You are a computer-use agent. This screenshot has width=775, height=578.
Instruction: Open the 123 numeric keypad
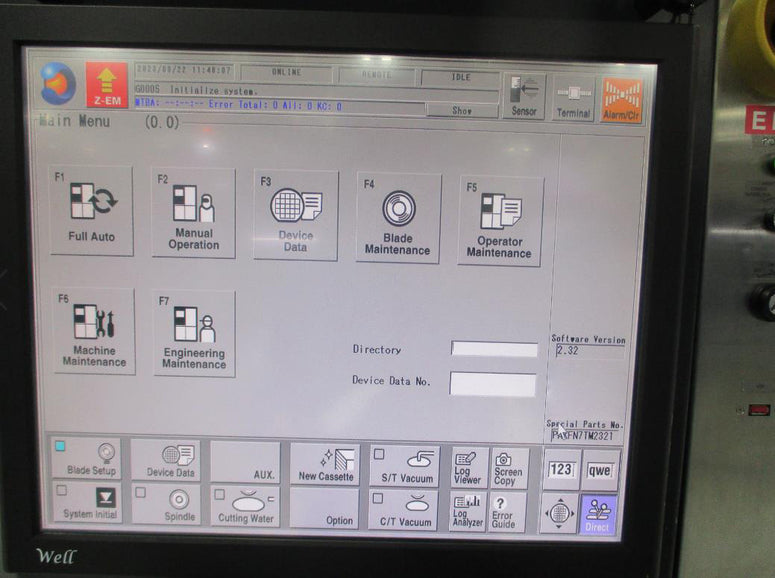click(x=561, y=470)
